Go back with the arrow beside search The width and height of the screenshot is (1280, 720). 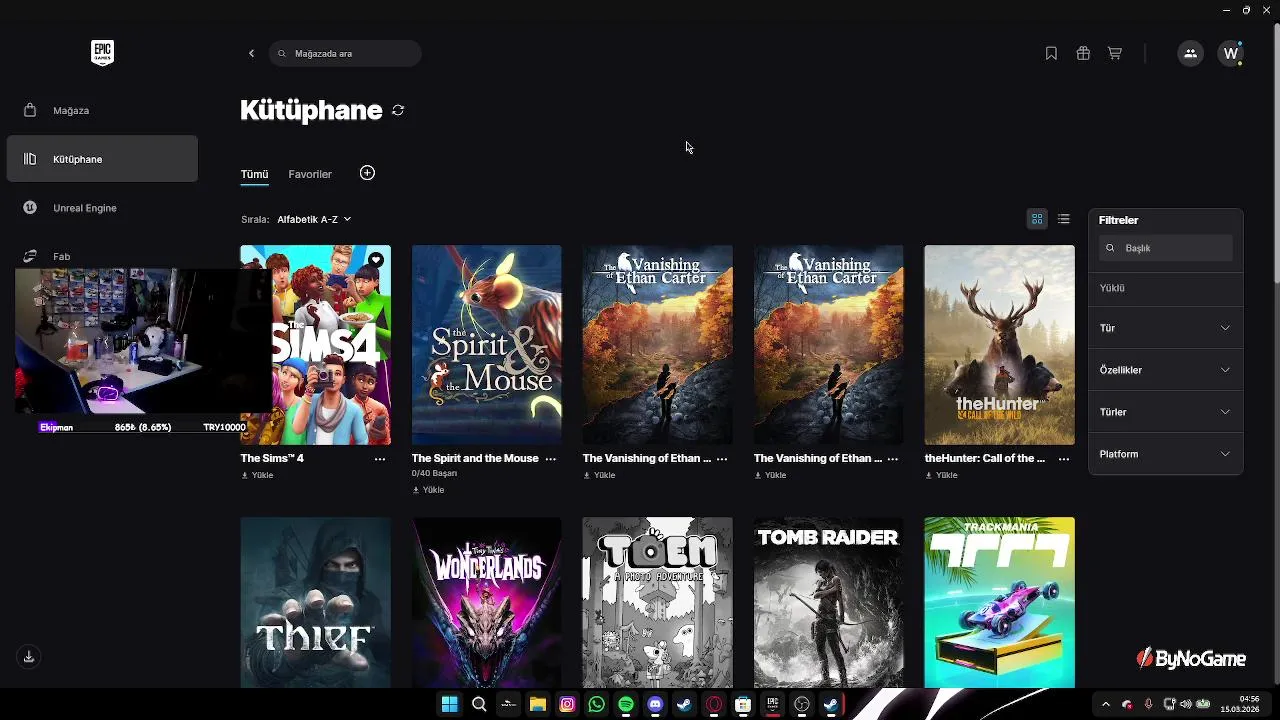pyautogui.click(x=251, y=53)
